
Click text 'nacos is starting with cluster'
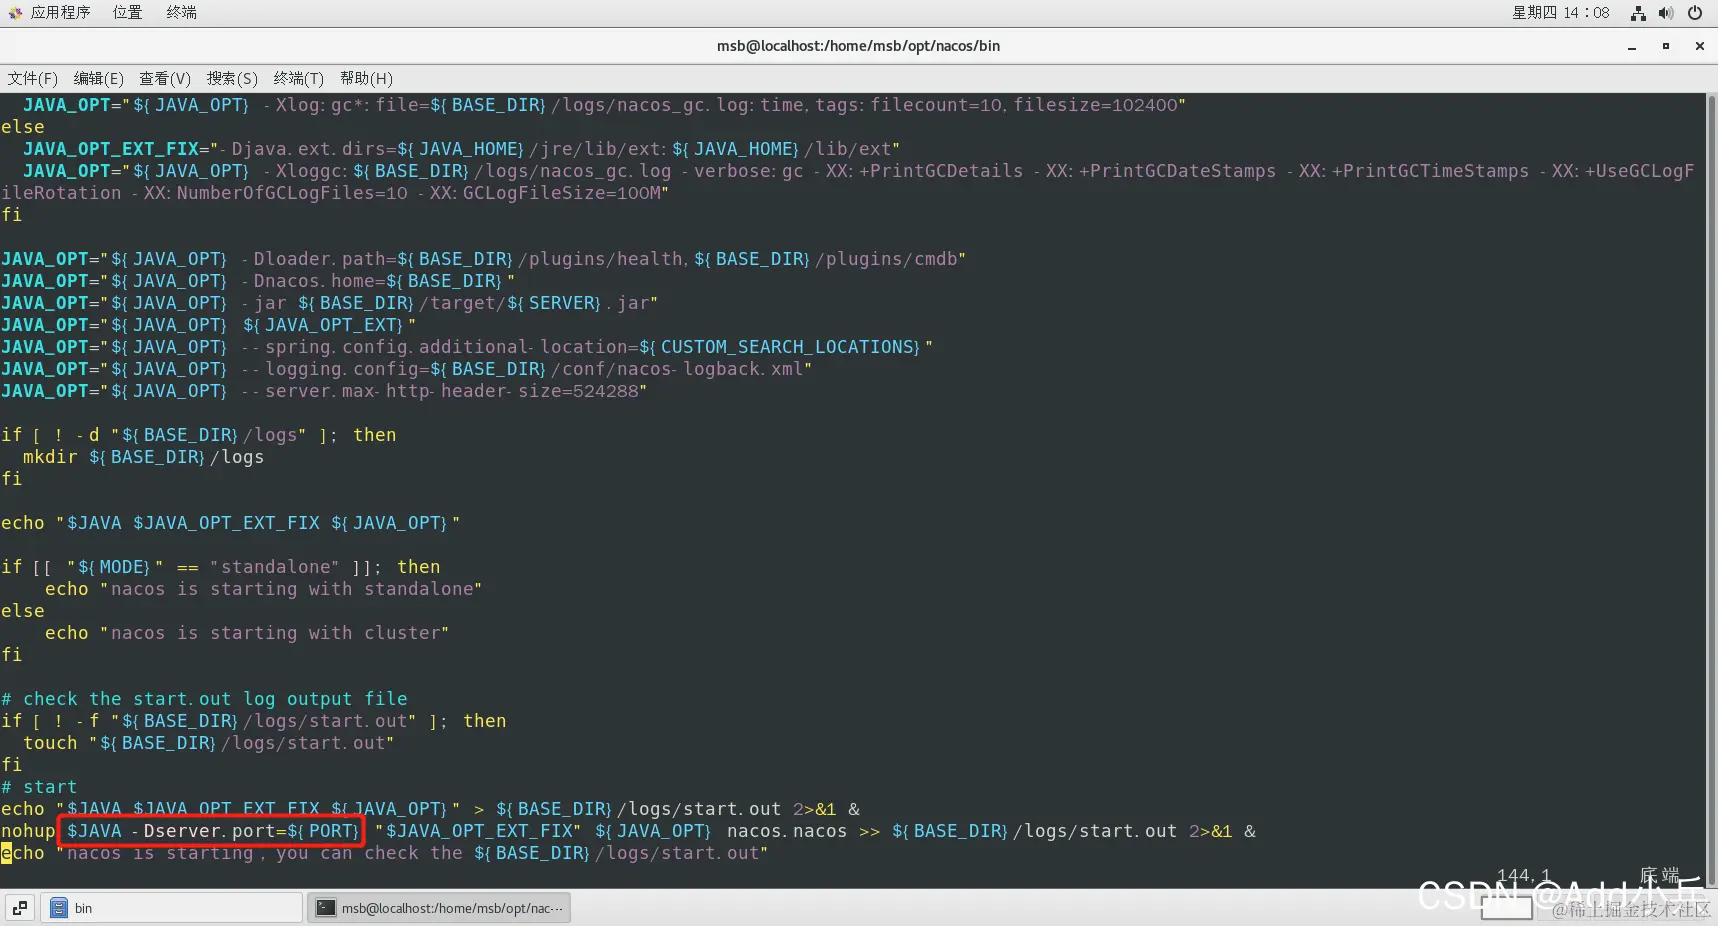tap(275, 633)
